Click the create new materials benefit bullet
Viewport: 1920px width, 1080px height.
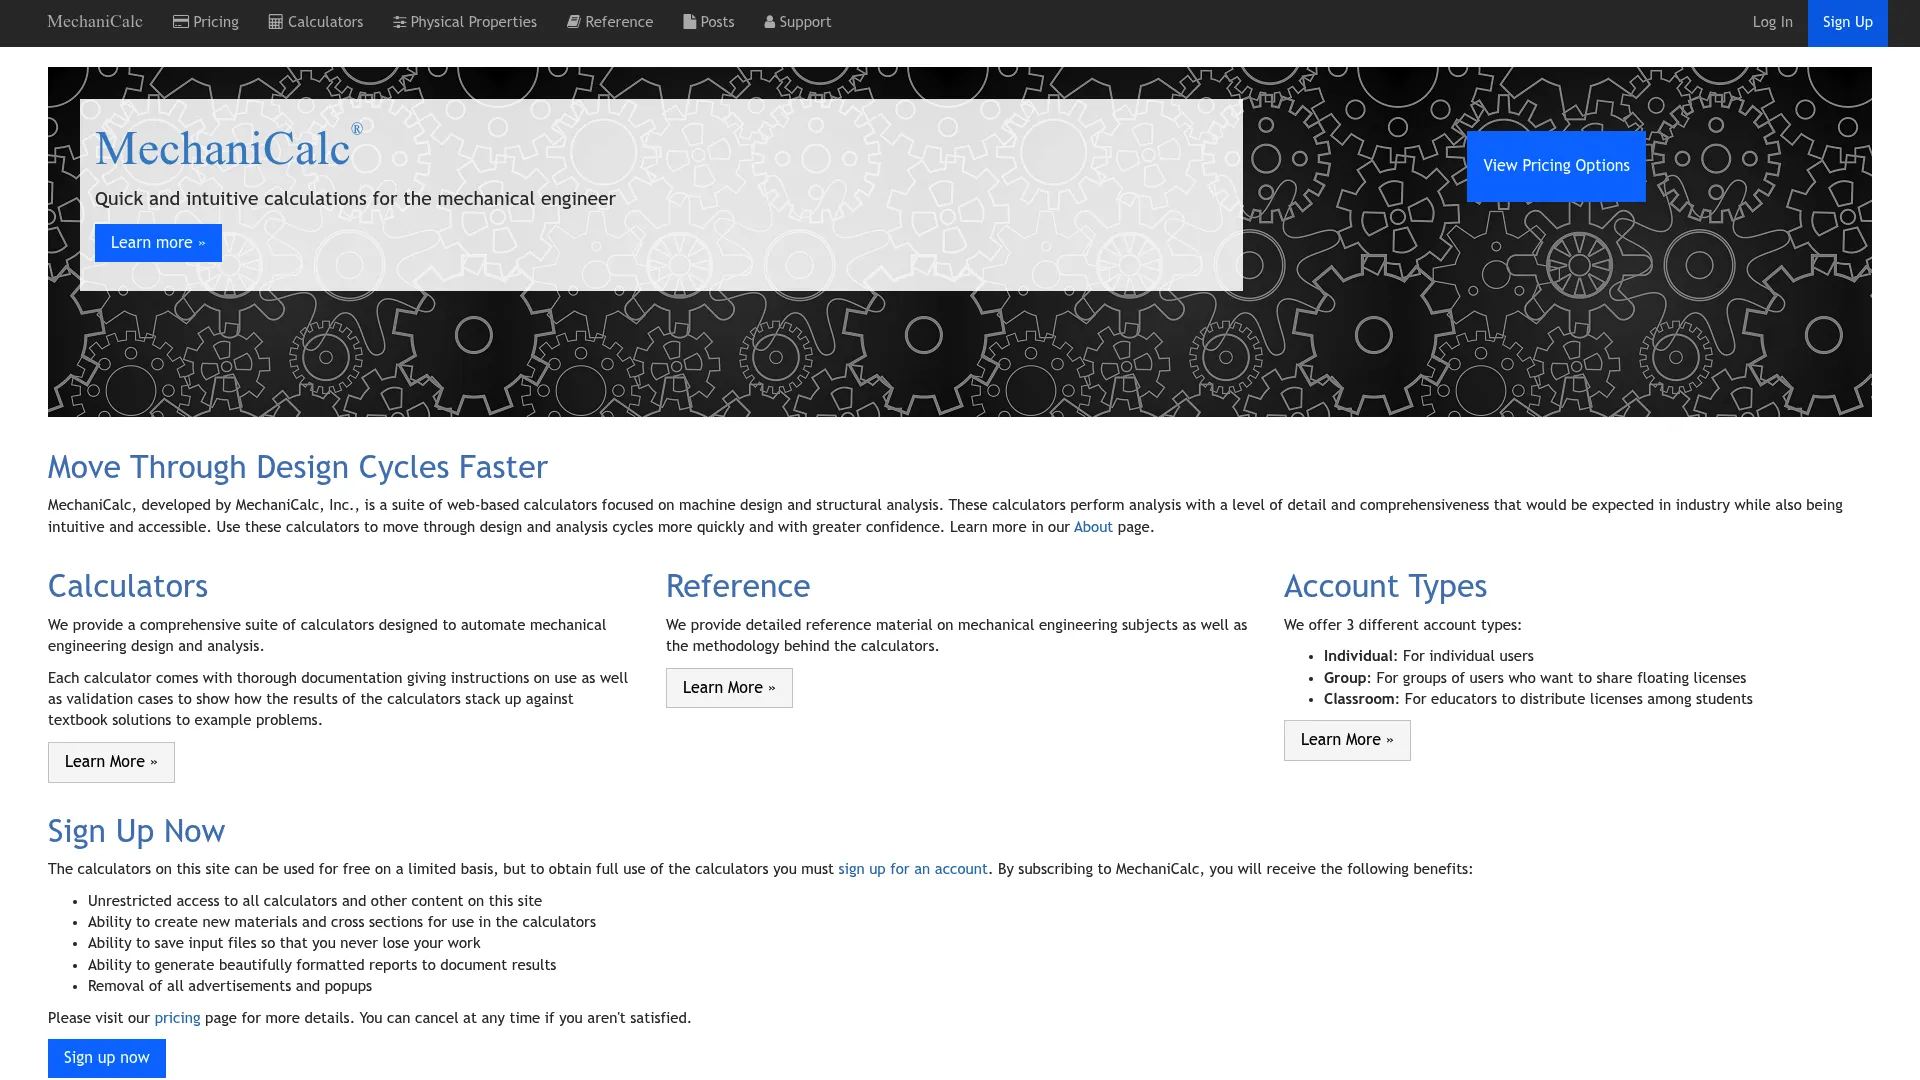(342, 922)
